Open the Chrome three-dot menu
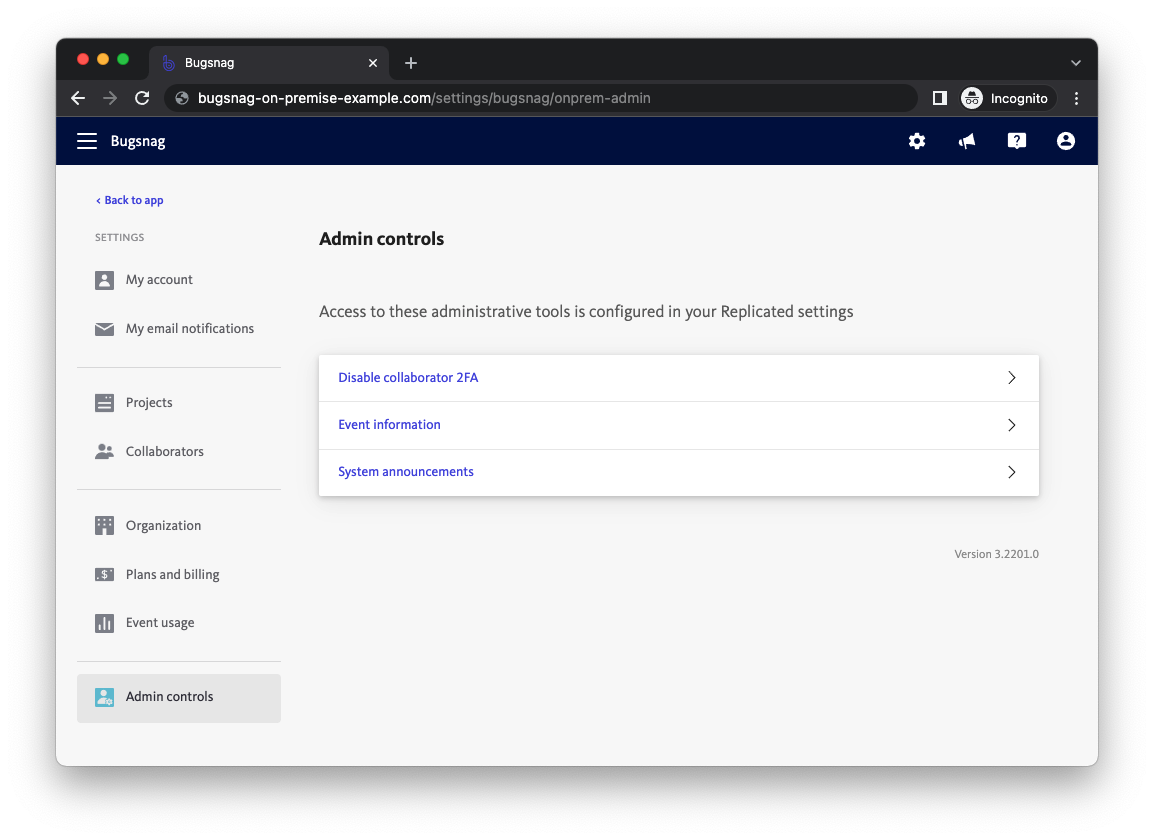This screenshot has width=1154, height=840. [x=1076, y=98]
